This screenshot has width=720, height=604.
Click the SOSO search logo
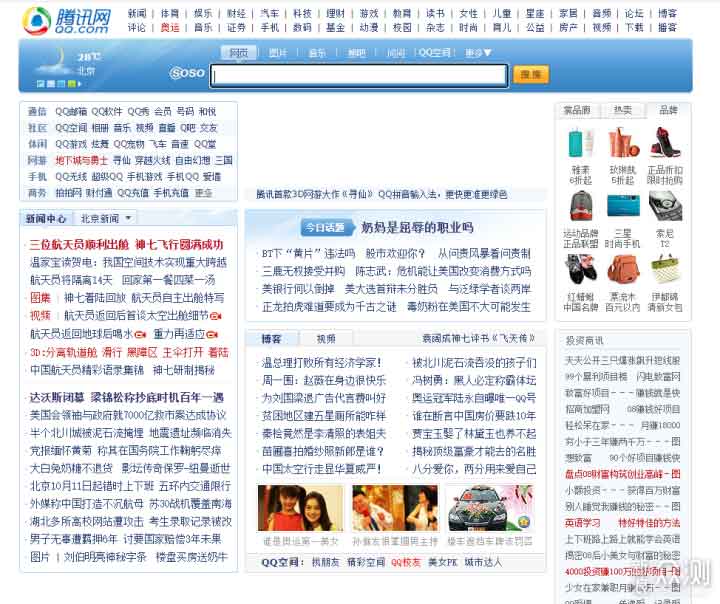[187, 73]
